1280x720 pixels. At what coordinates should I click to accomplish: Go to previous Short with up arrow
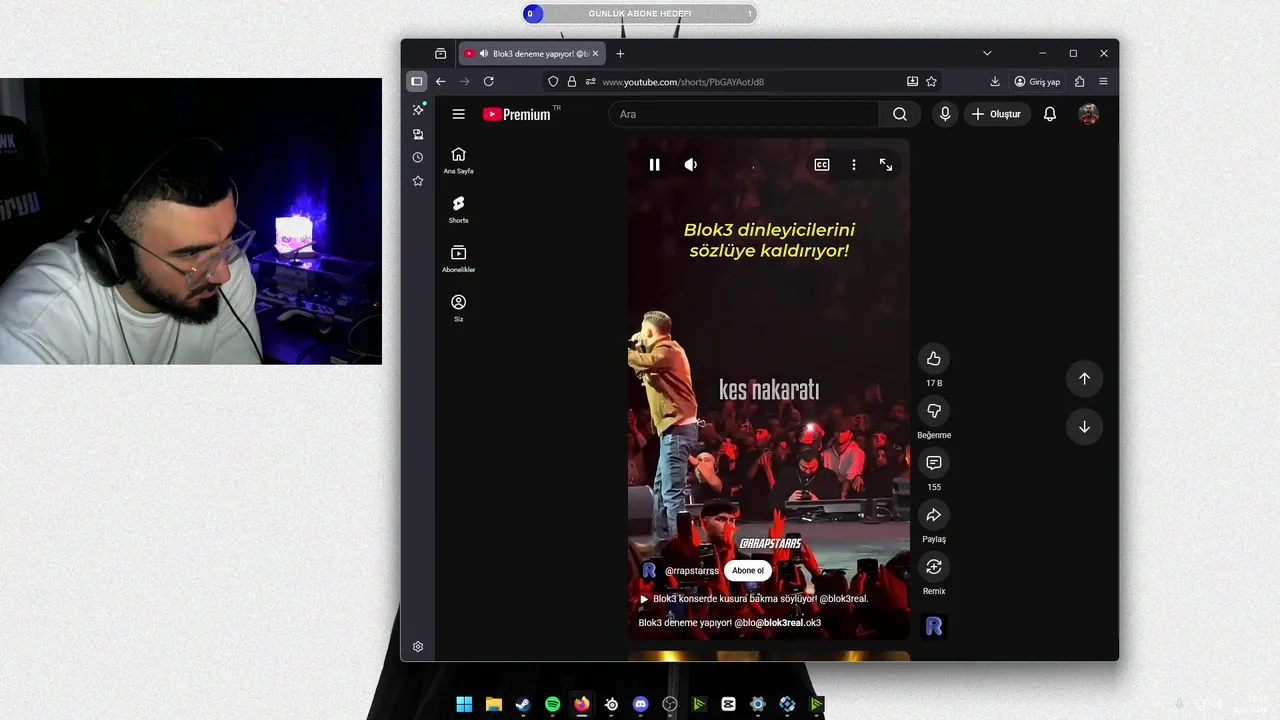point(1084,378)
